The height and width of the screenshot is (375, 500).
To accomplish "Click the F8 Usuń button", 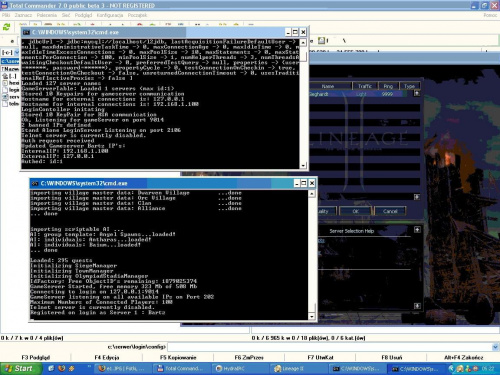I will pyautogui.click(x=392, y=357).
